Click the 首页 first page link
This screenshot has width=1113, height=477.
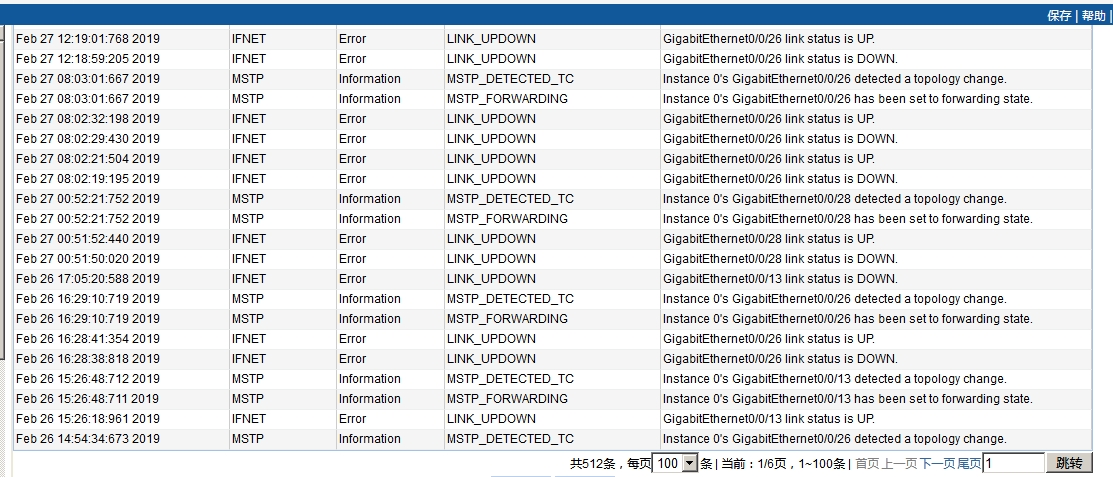pyautogui.click(x=867, y=464)
